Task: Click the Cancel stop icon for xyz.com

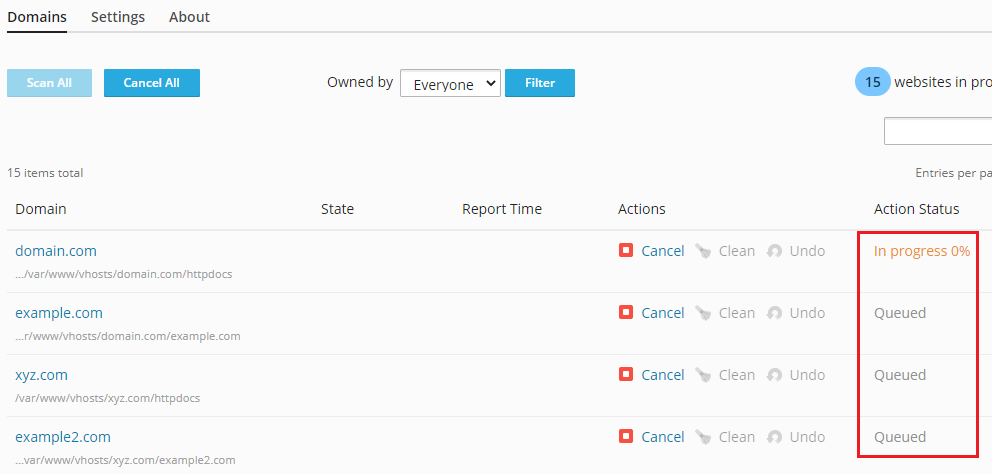Action: [626, 375]
